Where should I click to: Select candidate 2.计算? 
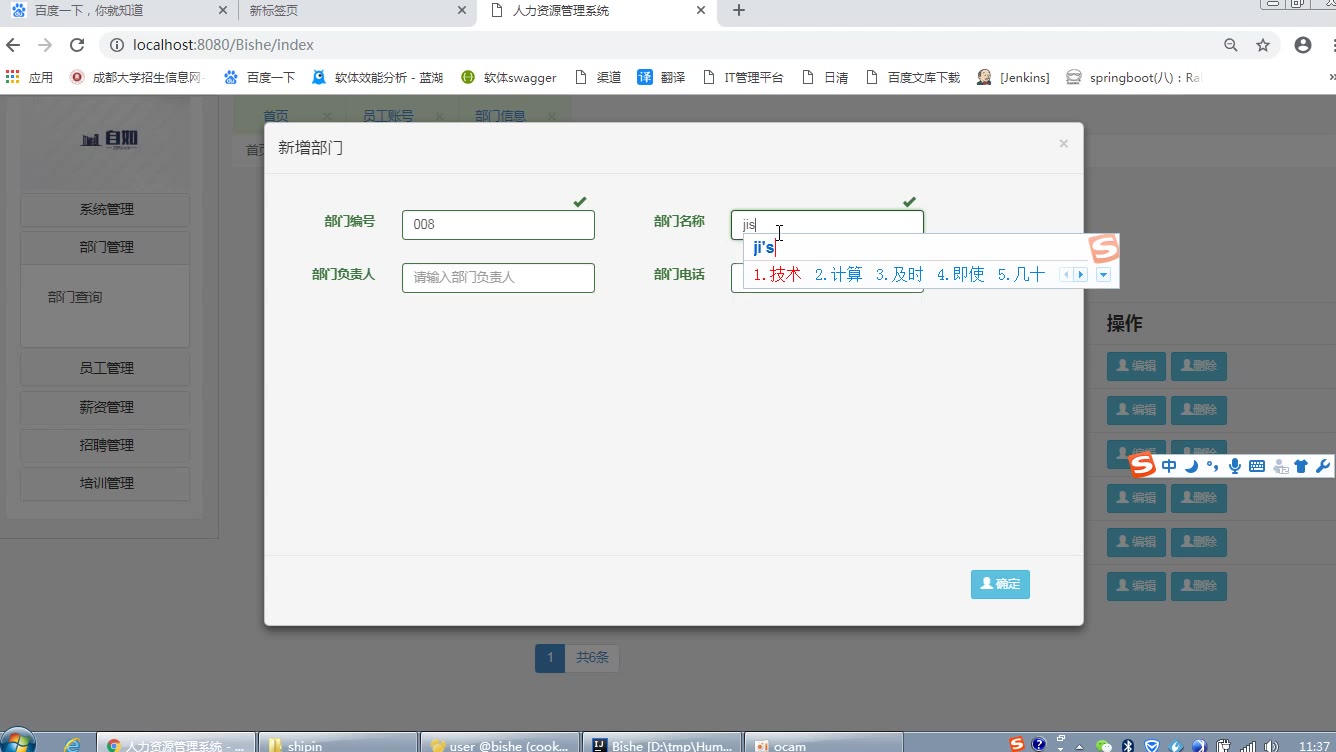[838, 274]
